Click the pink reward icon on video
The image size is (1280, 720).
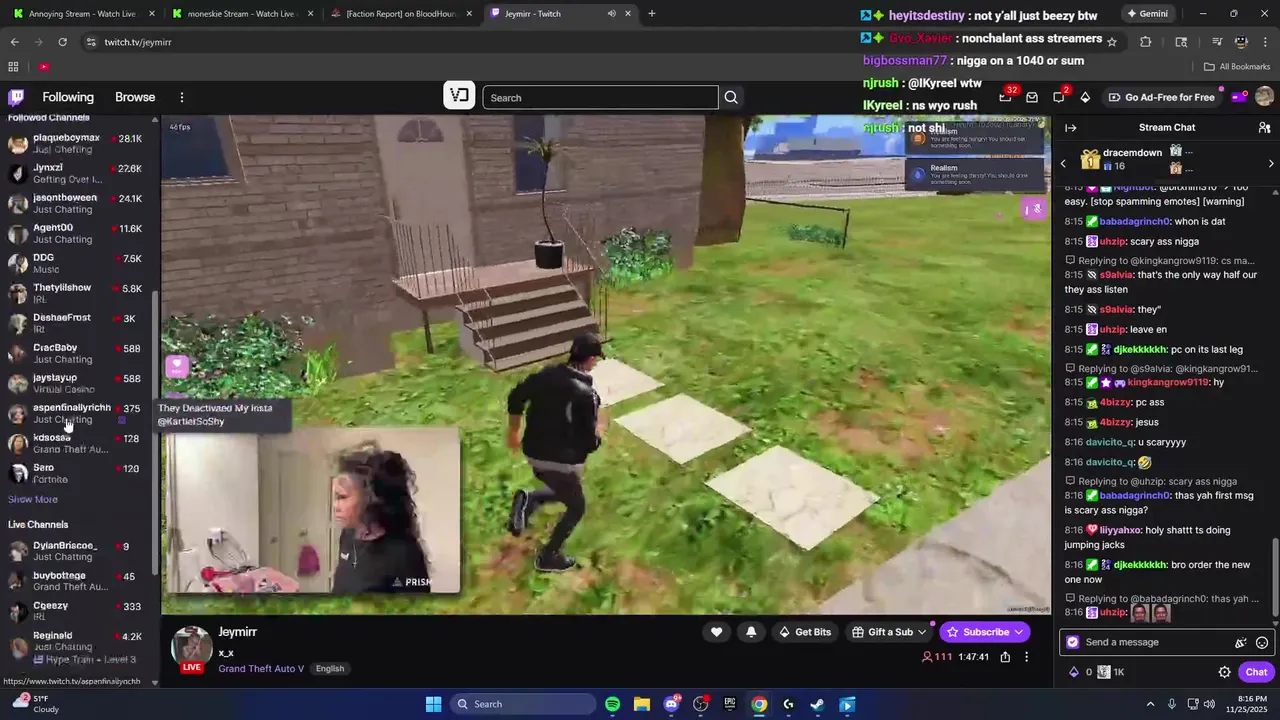[x=177, y=367]
